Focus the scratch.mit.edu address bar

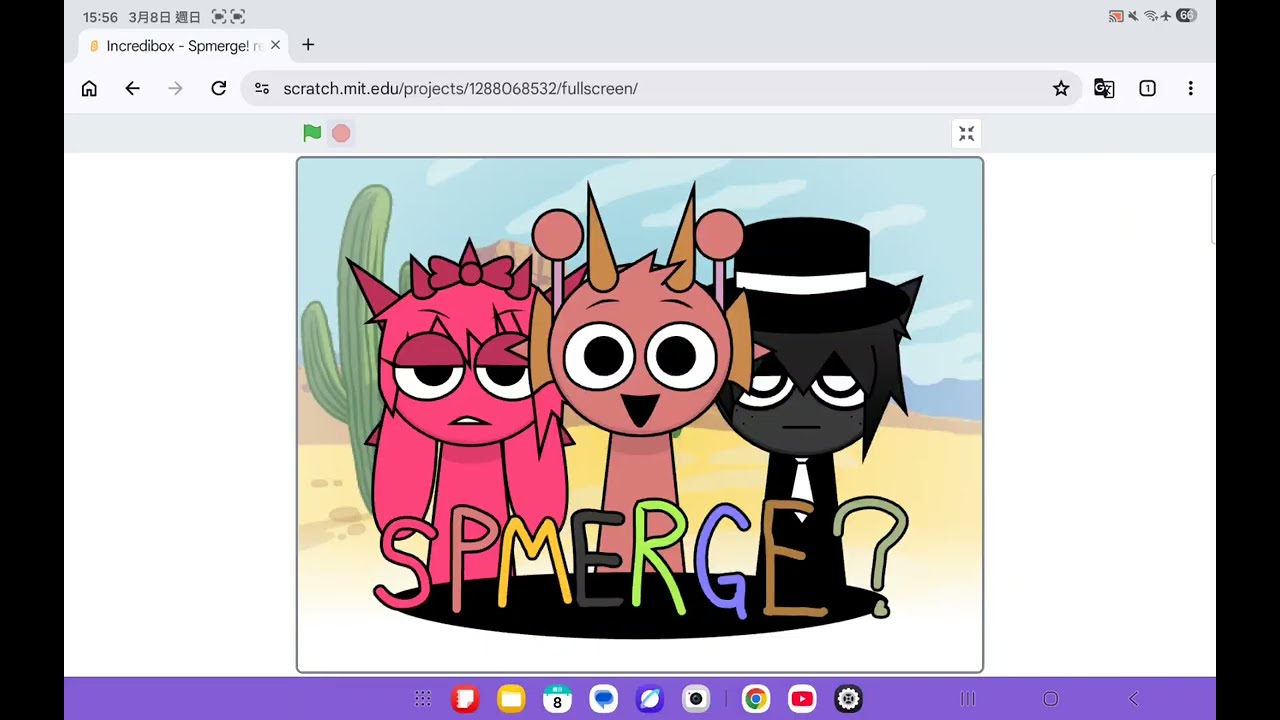tap(661, 88)
